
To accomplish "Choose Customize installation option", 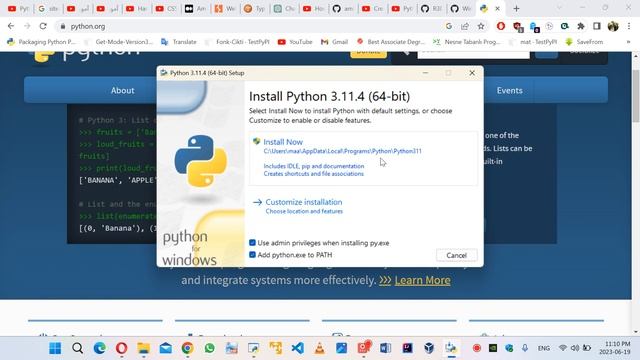I will (304, 202).
